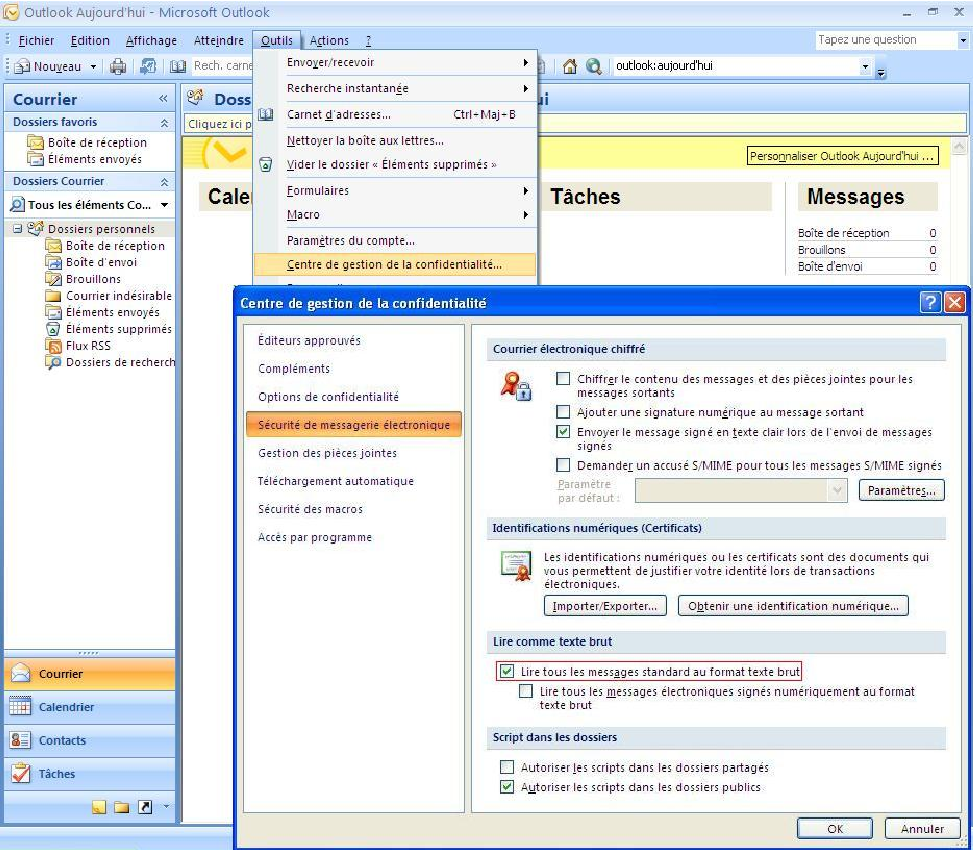
Task: Choose Nettoyer la boîte aux lettres entry
Action: (395, 140)
